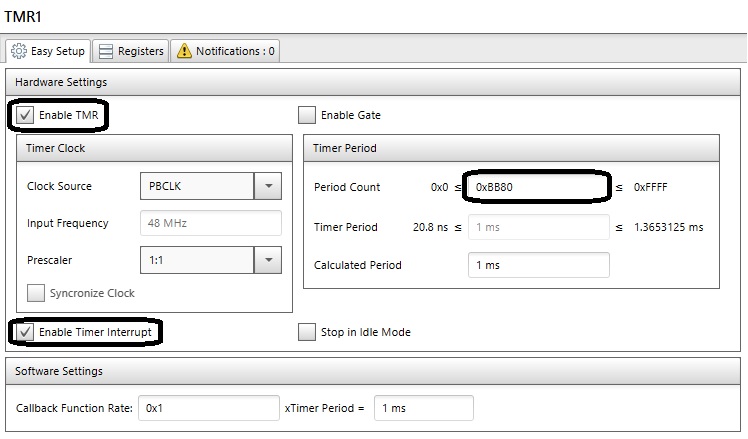Screen dimensions: 748x439
Task: Click the Timer Period 1 ms field
Action: 539,227
